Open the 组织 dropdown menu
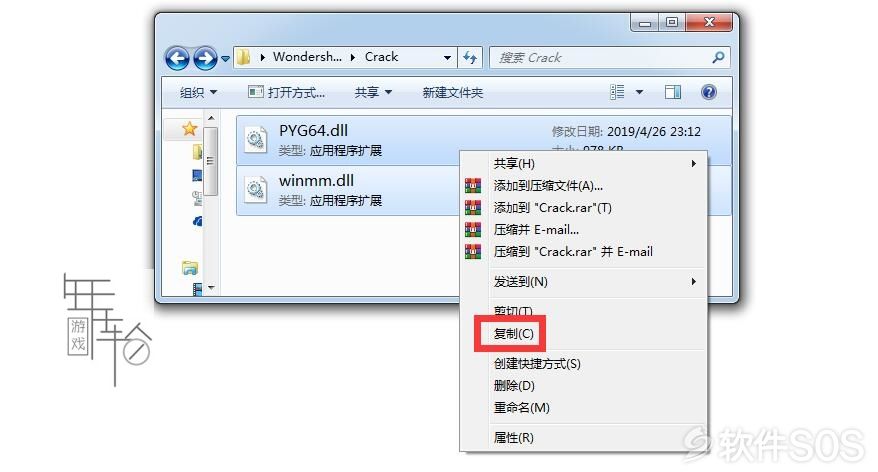The height and width of the screenshot is (472, 878). pyautogui.click(x=198, y=92)
